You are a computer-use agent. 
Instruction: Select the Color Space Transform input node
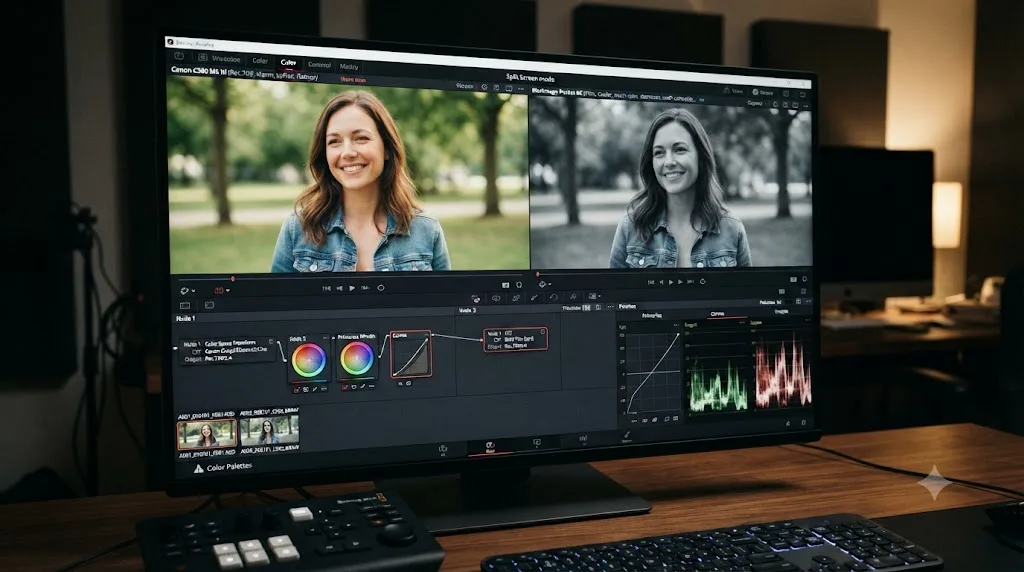click(227, 351)
